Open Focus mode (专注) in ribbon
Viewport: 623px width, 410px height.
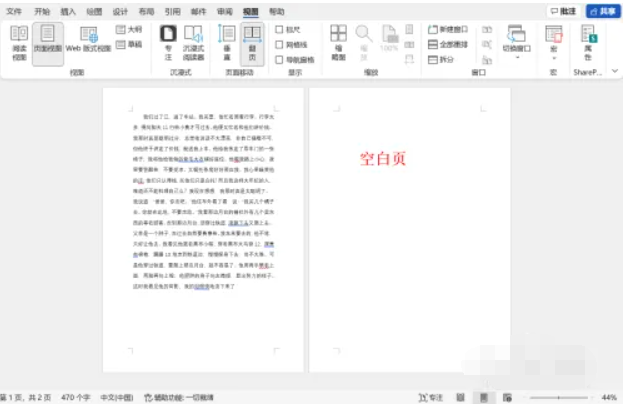click(168, 44)
